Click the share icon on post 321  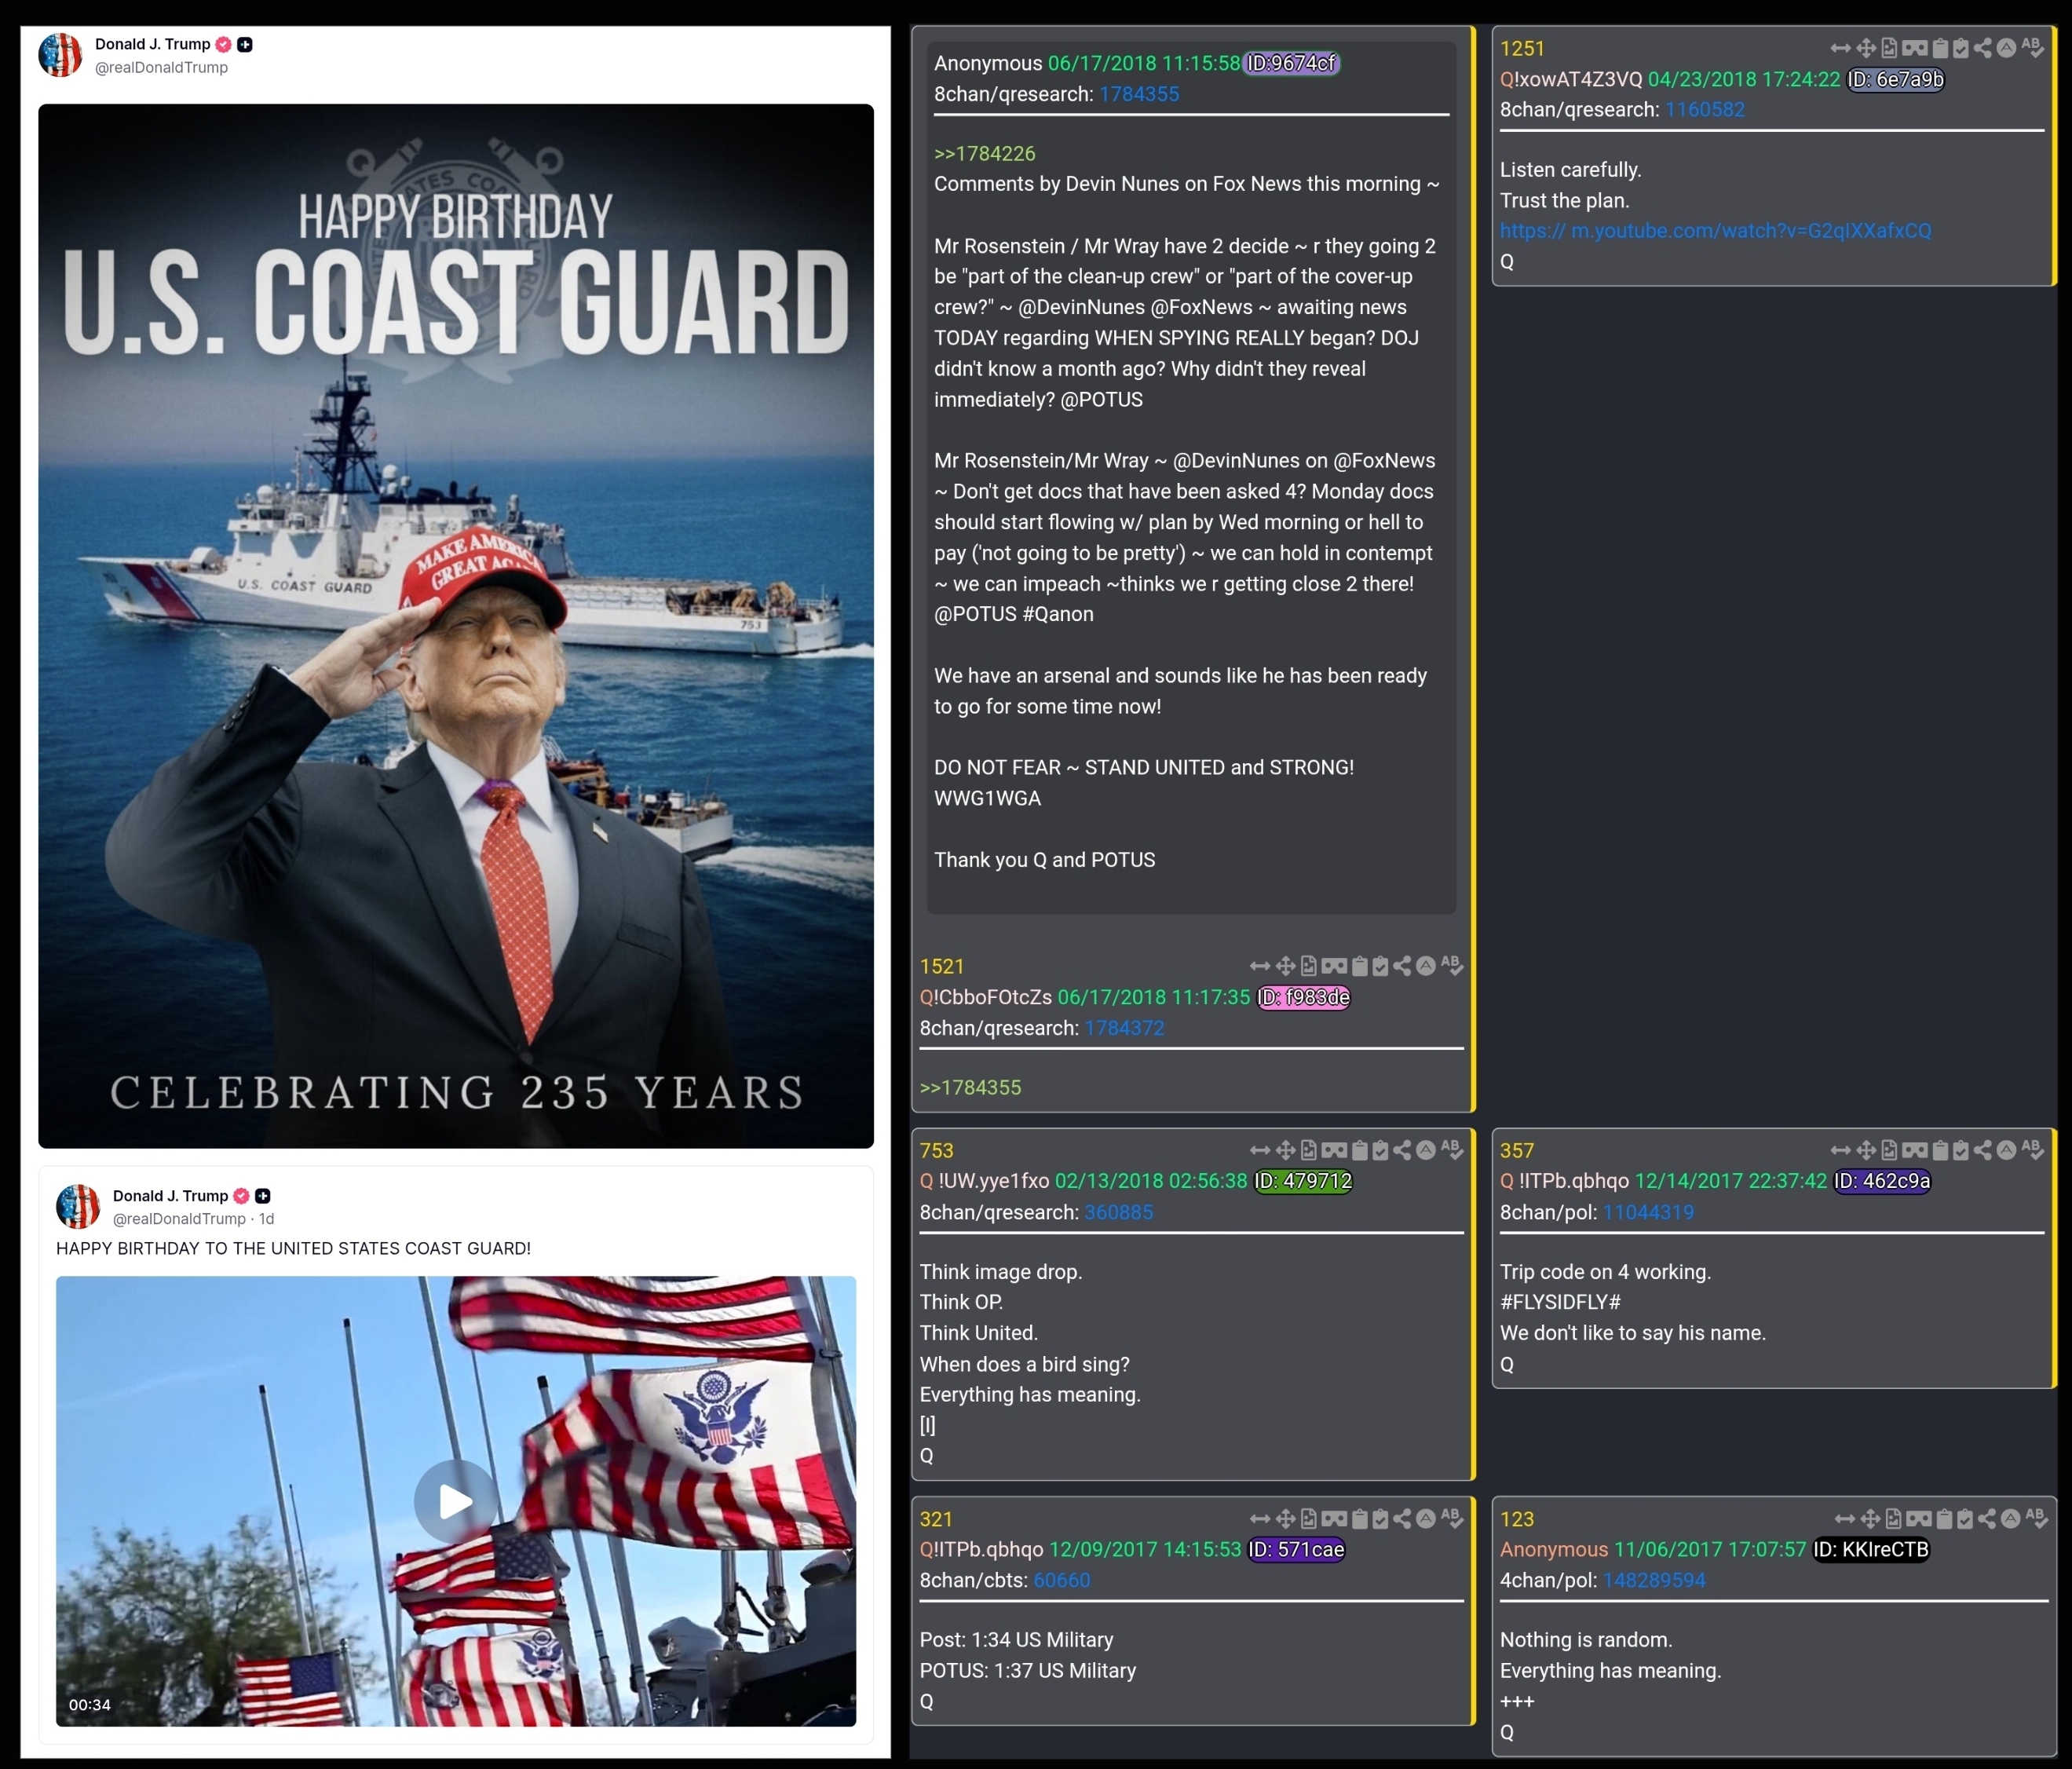pyautogui.click(x=1402, y=1519)
